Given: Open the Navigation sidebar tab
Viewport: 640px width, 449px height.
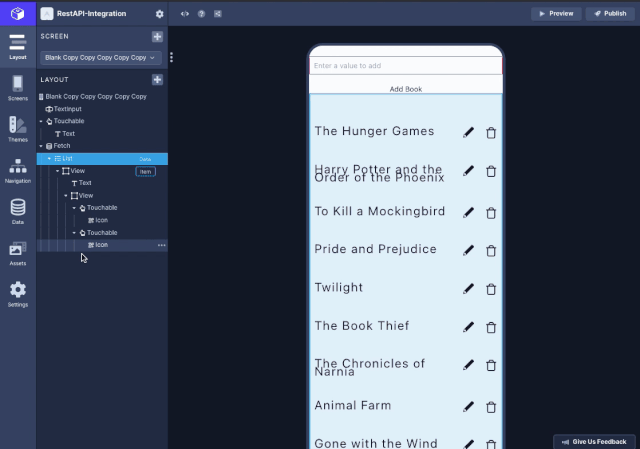Looking at the screenshot, I should pos(18,171).
